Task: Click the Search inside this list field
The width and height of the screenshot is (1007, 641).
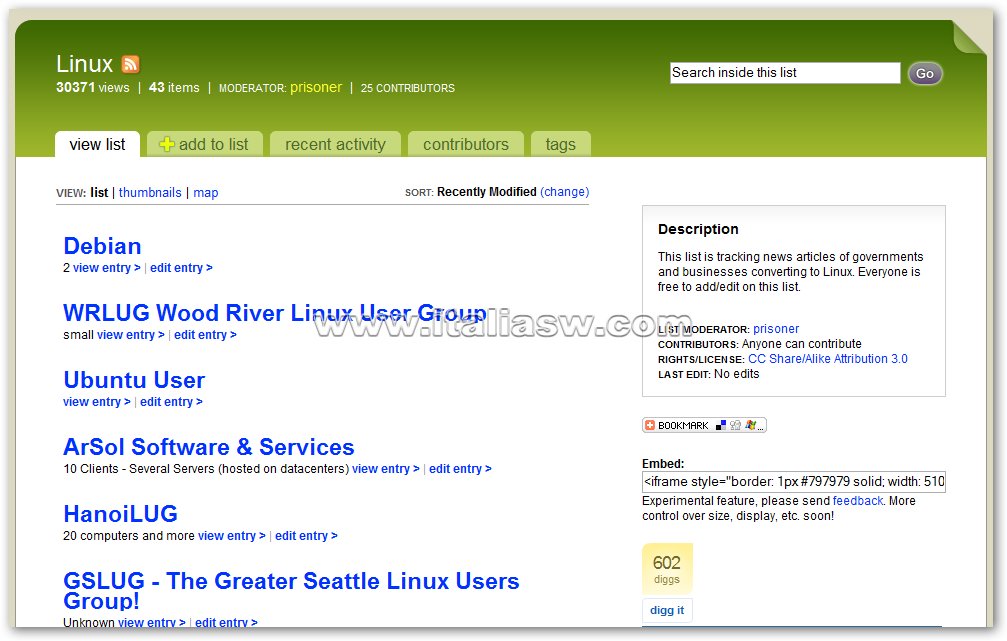Action: tap(785, 73)
